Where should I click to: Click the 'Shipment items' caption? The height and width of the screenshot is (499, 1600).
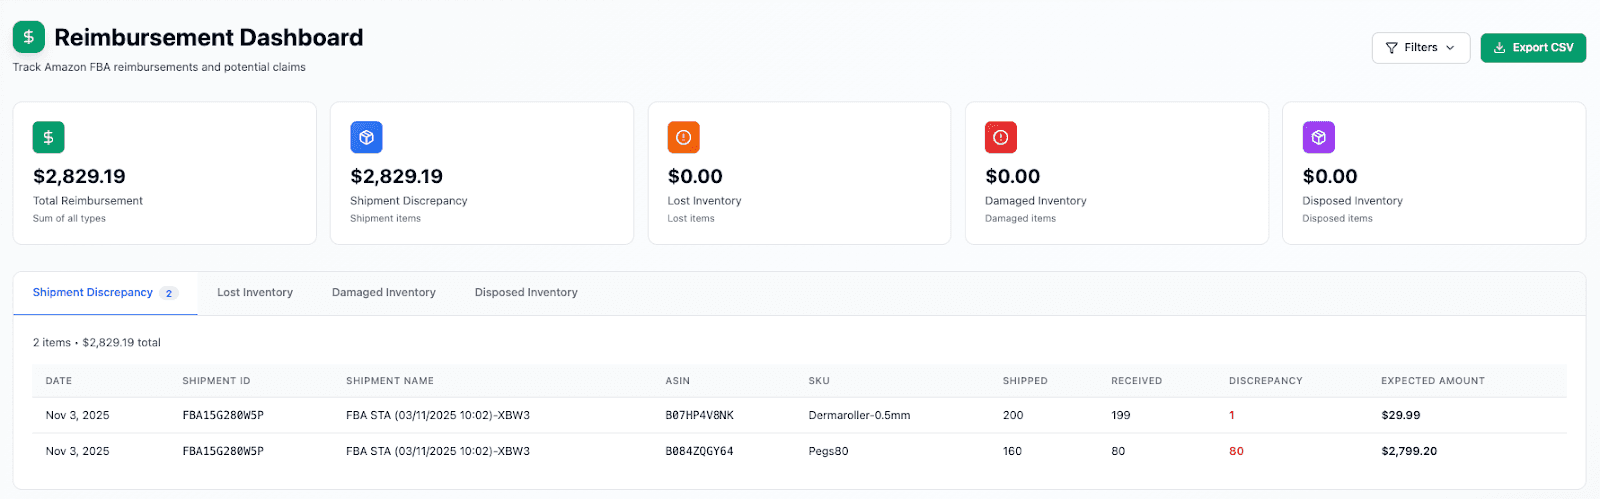point(385,218)
